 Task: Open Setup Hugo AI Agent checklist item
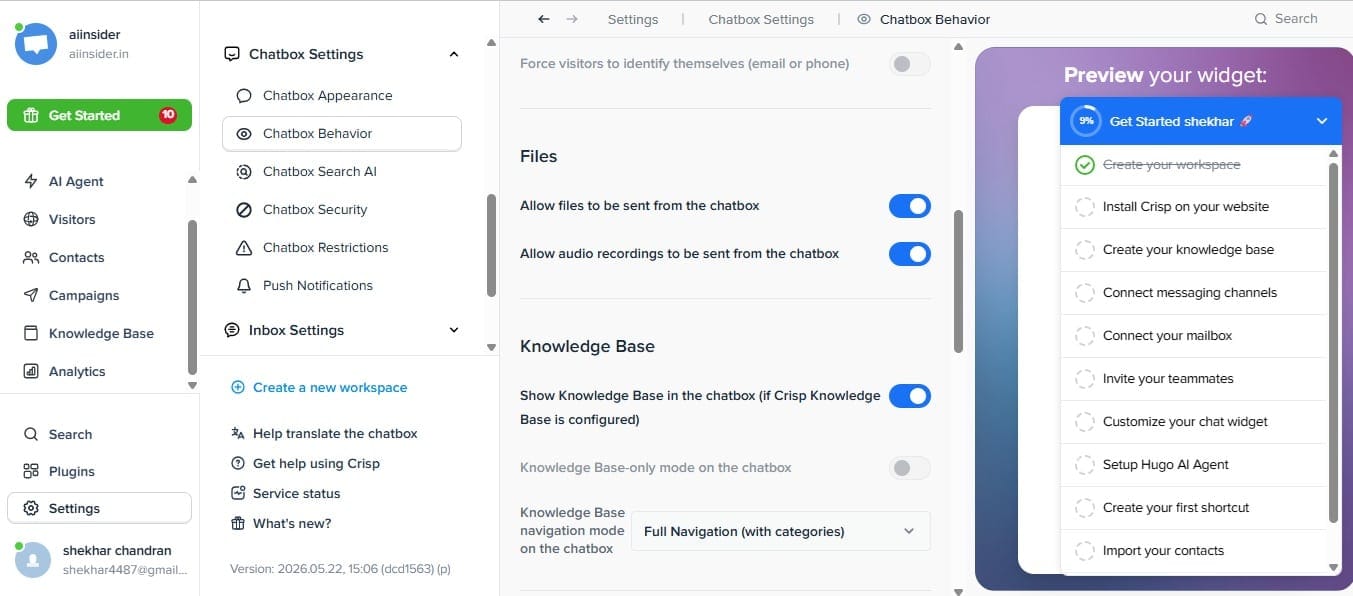pos(1194,465)
